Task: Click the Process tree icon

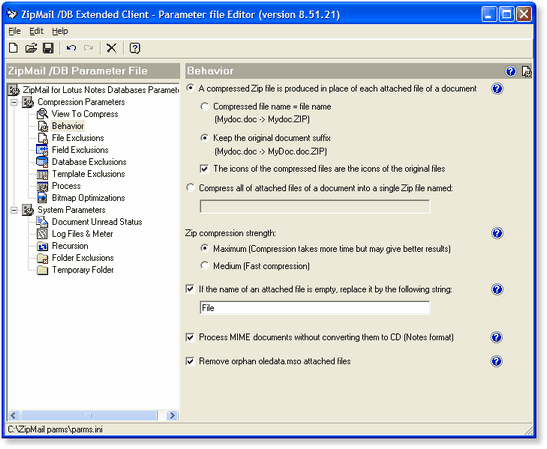Action: 42,186
